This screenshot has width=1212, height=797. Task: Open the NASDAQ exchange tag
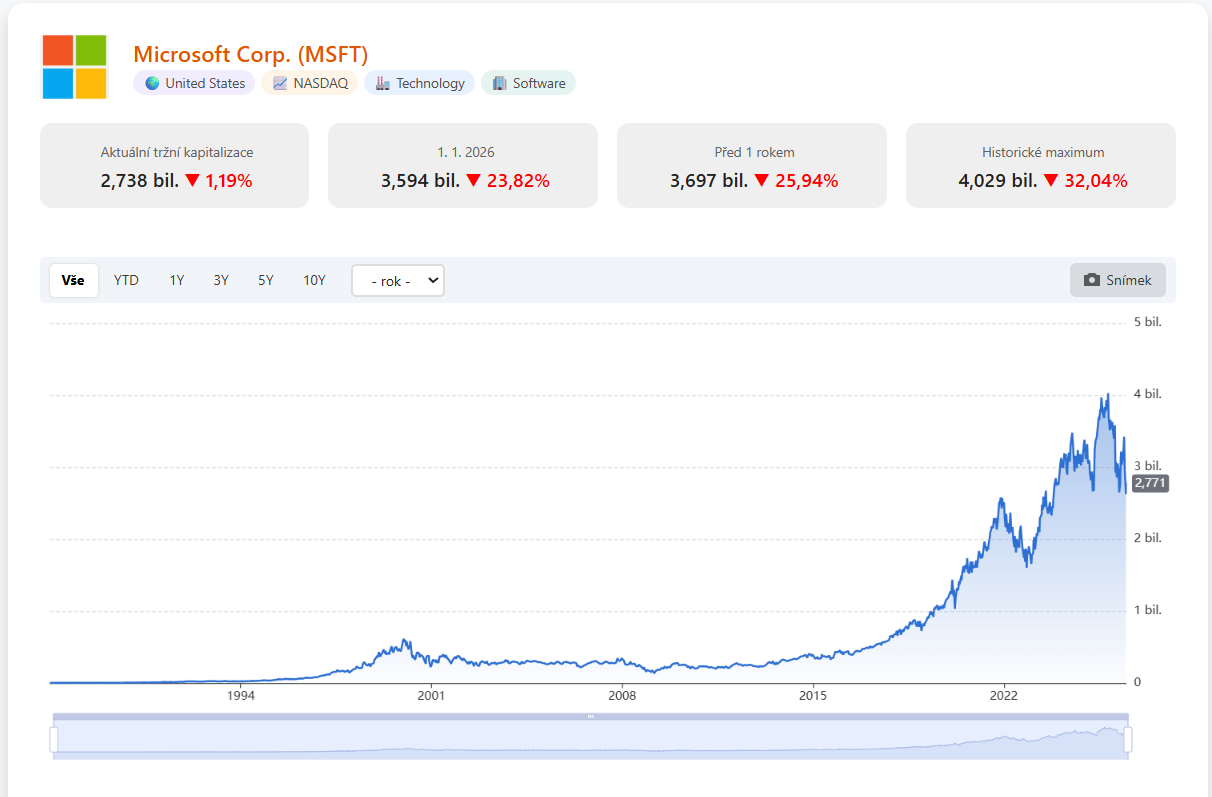310,83
